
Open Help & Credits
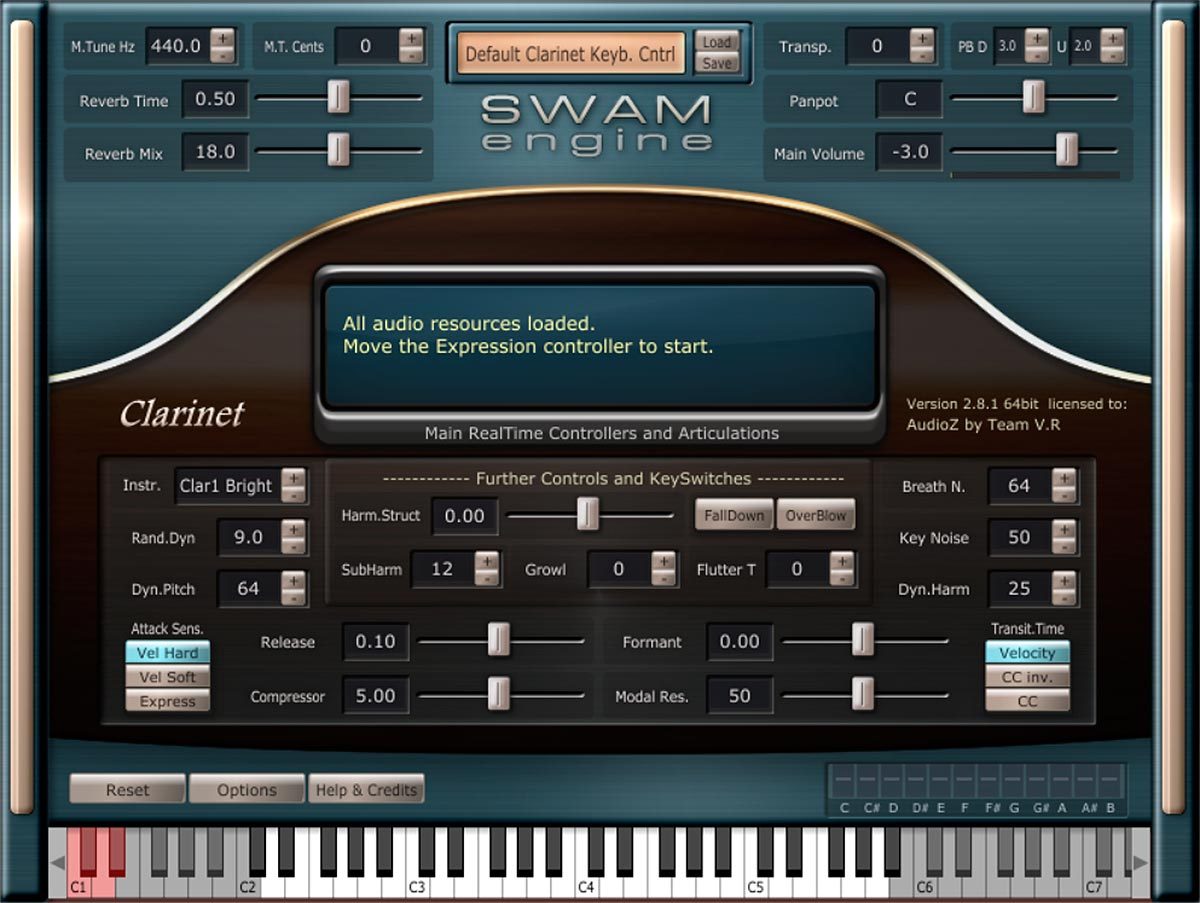[366, 789]
